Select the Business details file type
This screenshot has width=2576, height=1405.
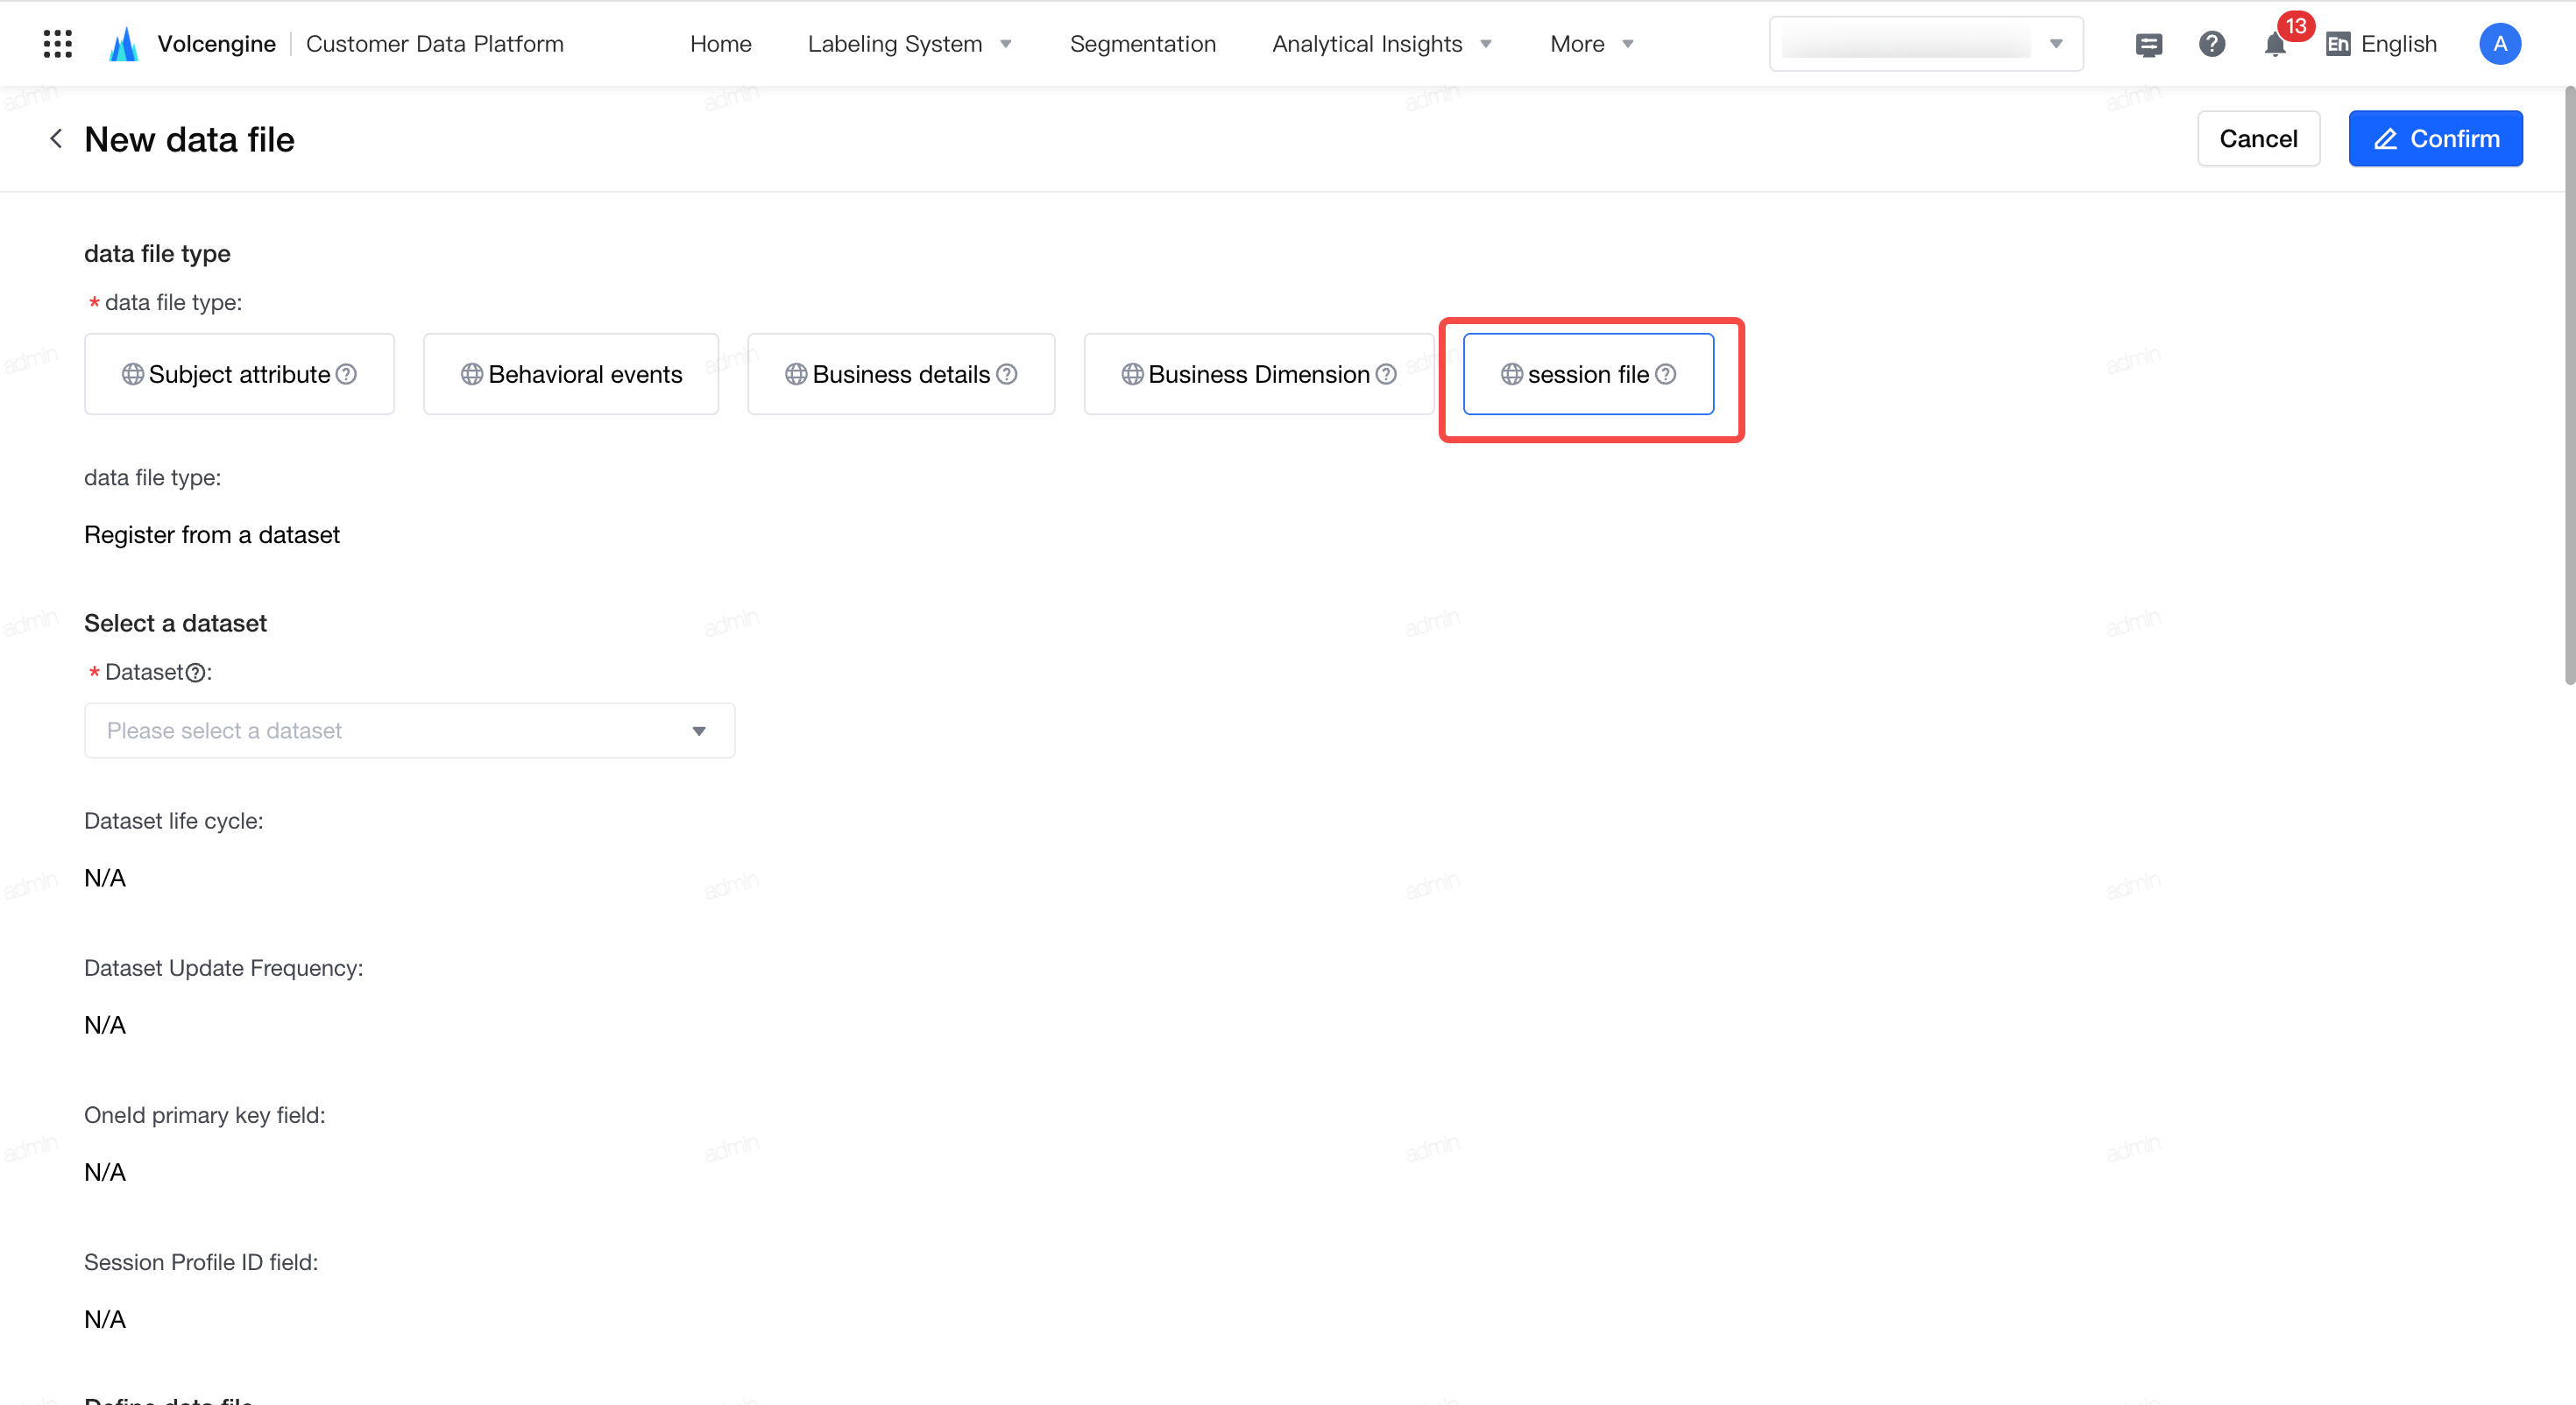pos(901,374)
